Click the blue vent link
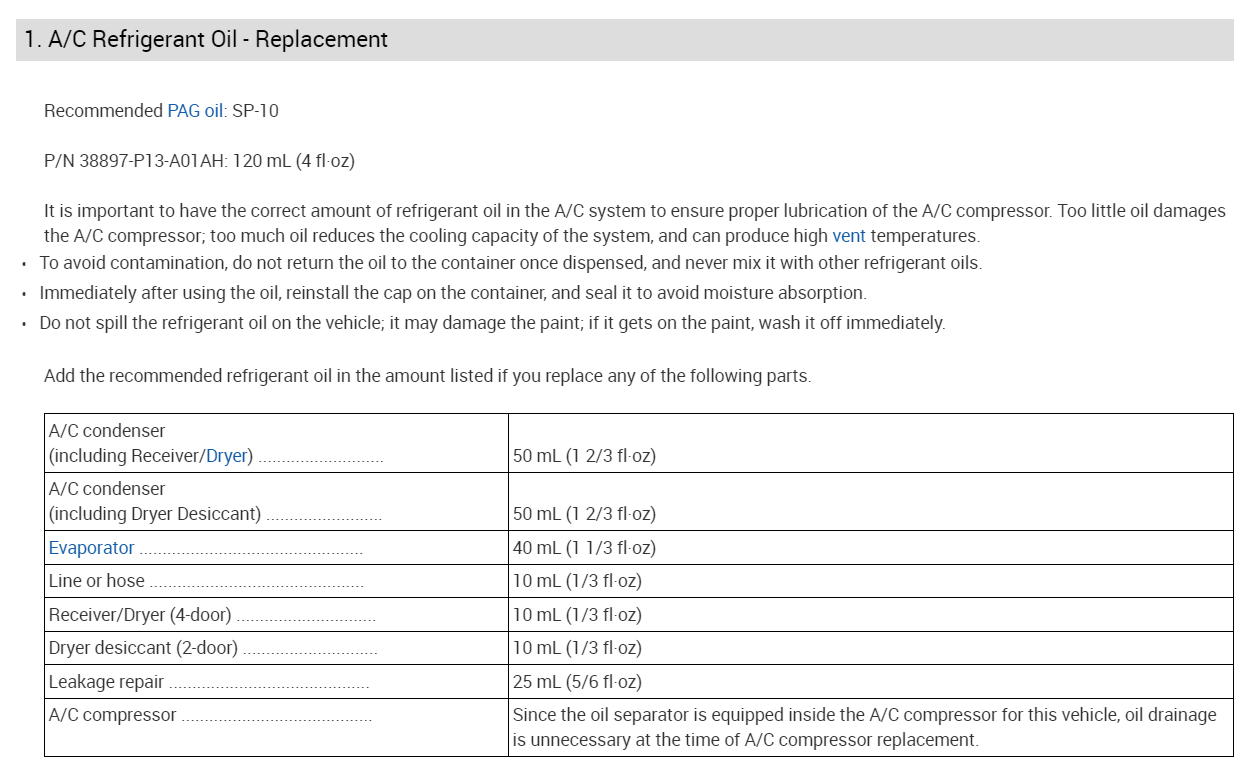The height and width of the screenshot is (770, 1252). (848, 236)
